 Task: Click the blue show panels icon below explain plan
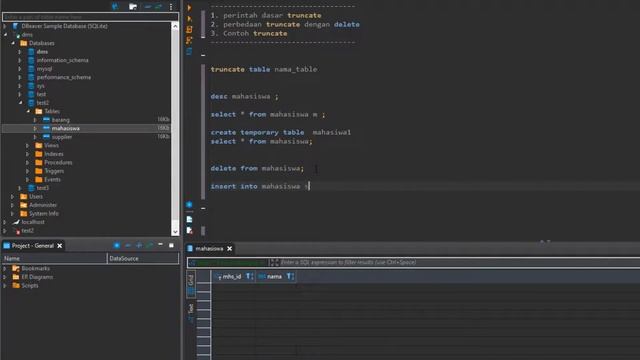coord(189,51)
